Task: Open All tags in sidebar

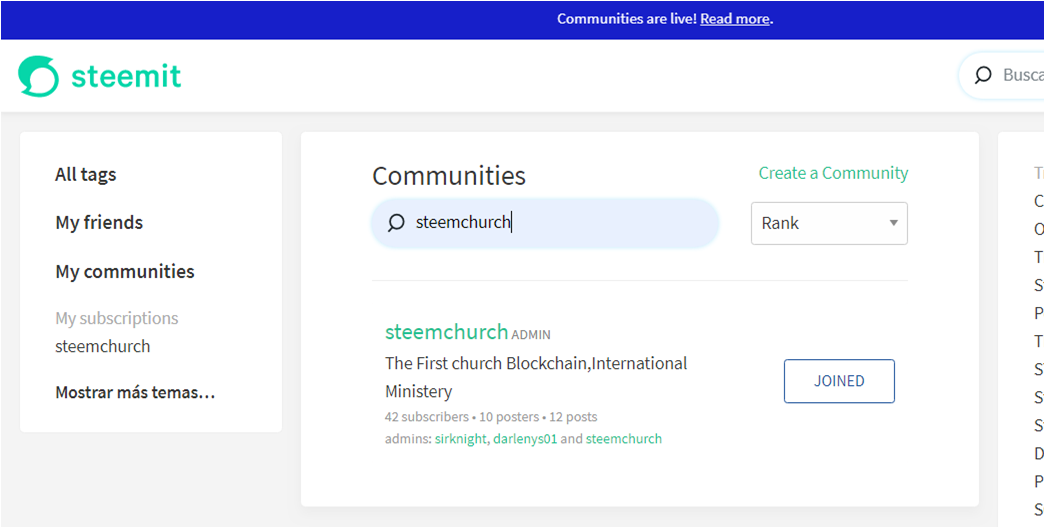Action: pos(85,175)
